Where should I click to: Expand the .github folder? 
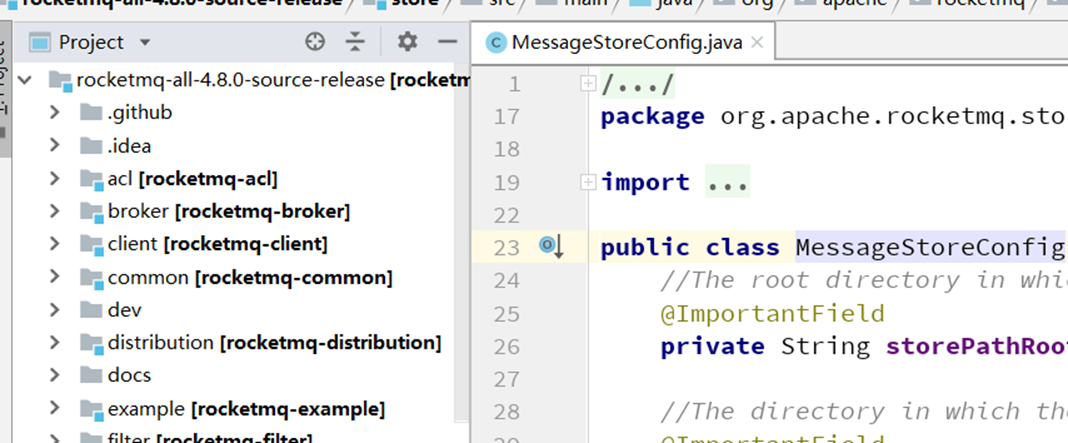tap(55, 112)
